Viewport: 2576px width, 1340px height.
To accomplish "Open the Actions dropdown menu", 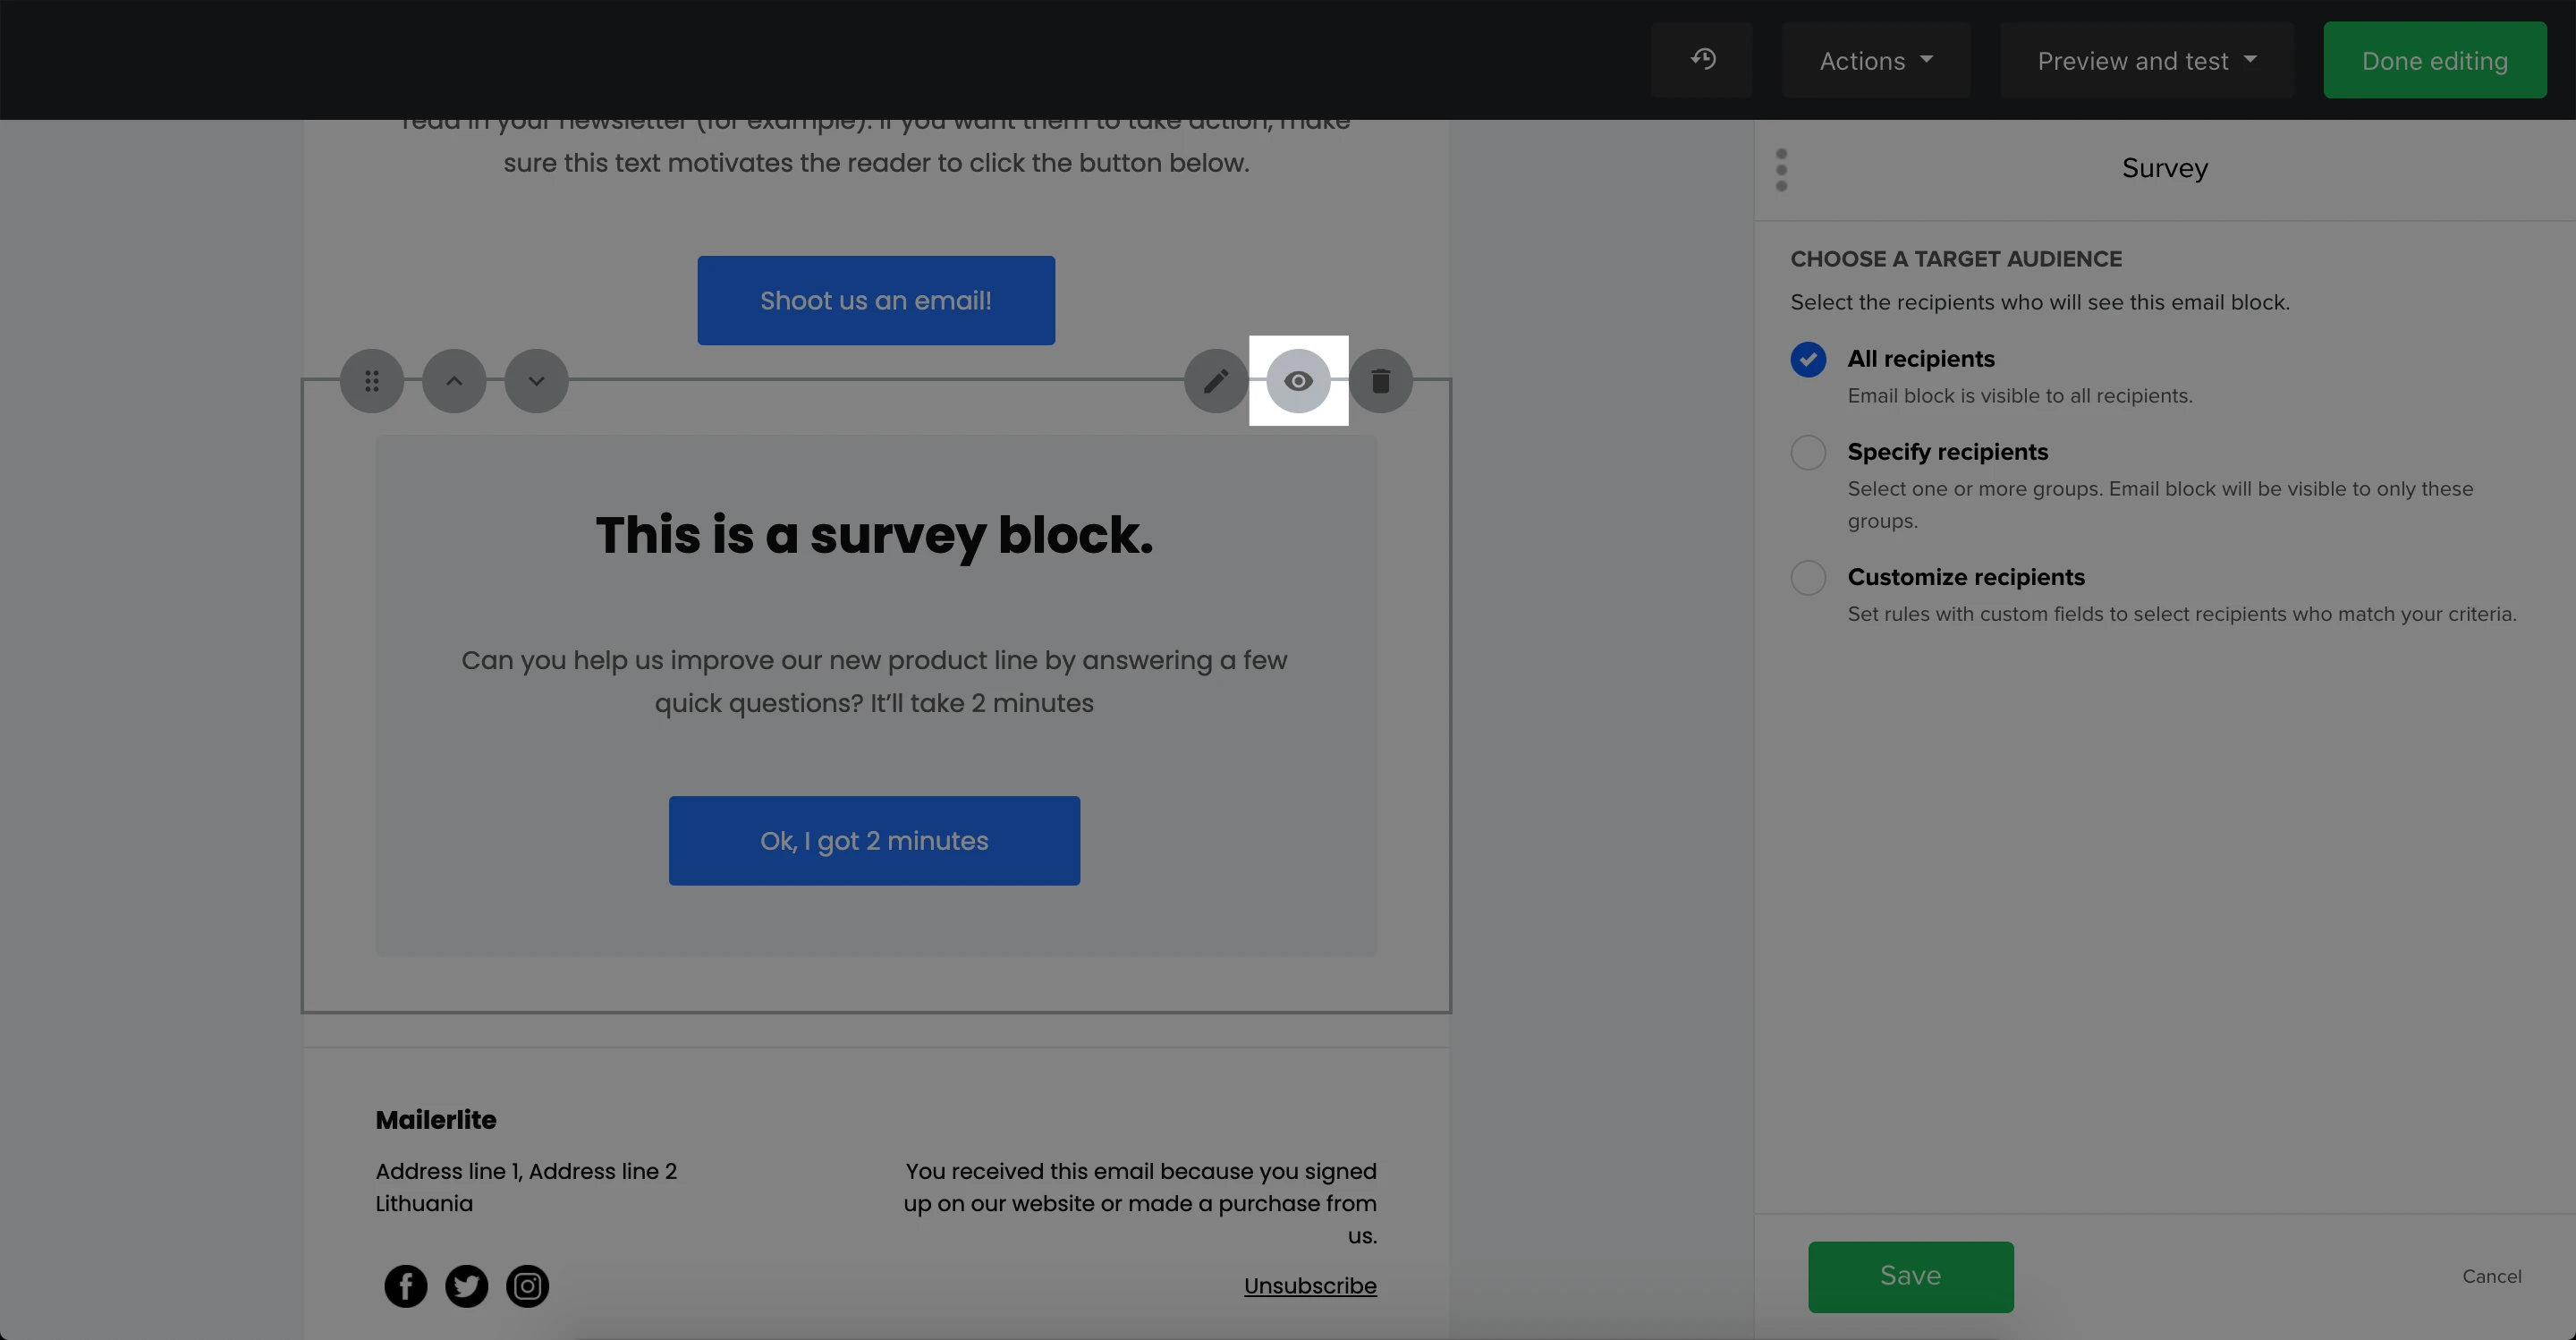I will coord(1875,61).
